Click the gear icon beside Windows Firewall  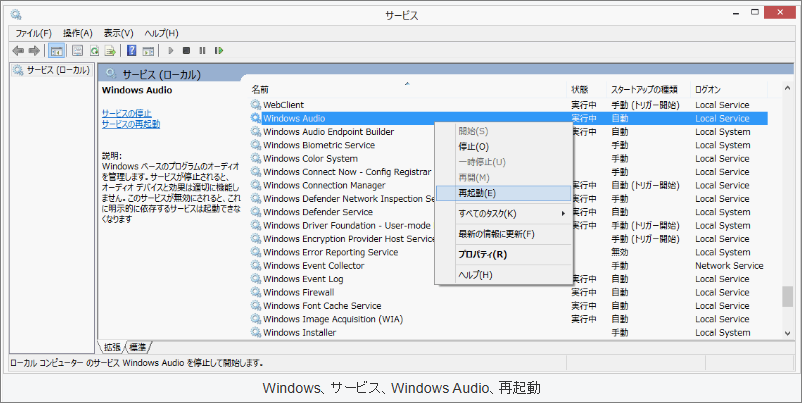255,293
